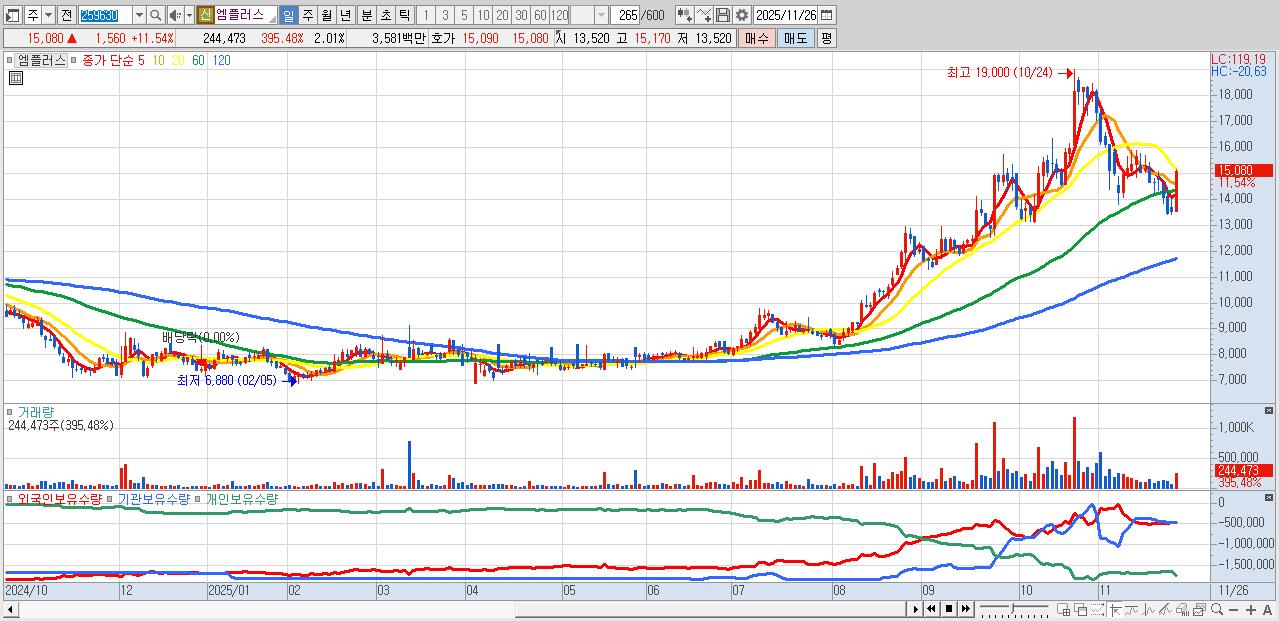Select second 초 chart period
Viewport: 1279px width, 621px height.
coord(385,15)
